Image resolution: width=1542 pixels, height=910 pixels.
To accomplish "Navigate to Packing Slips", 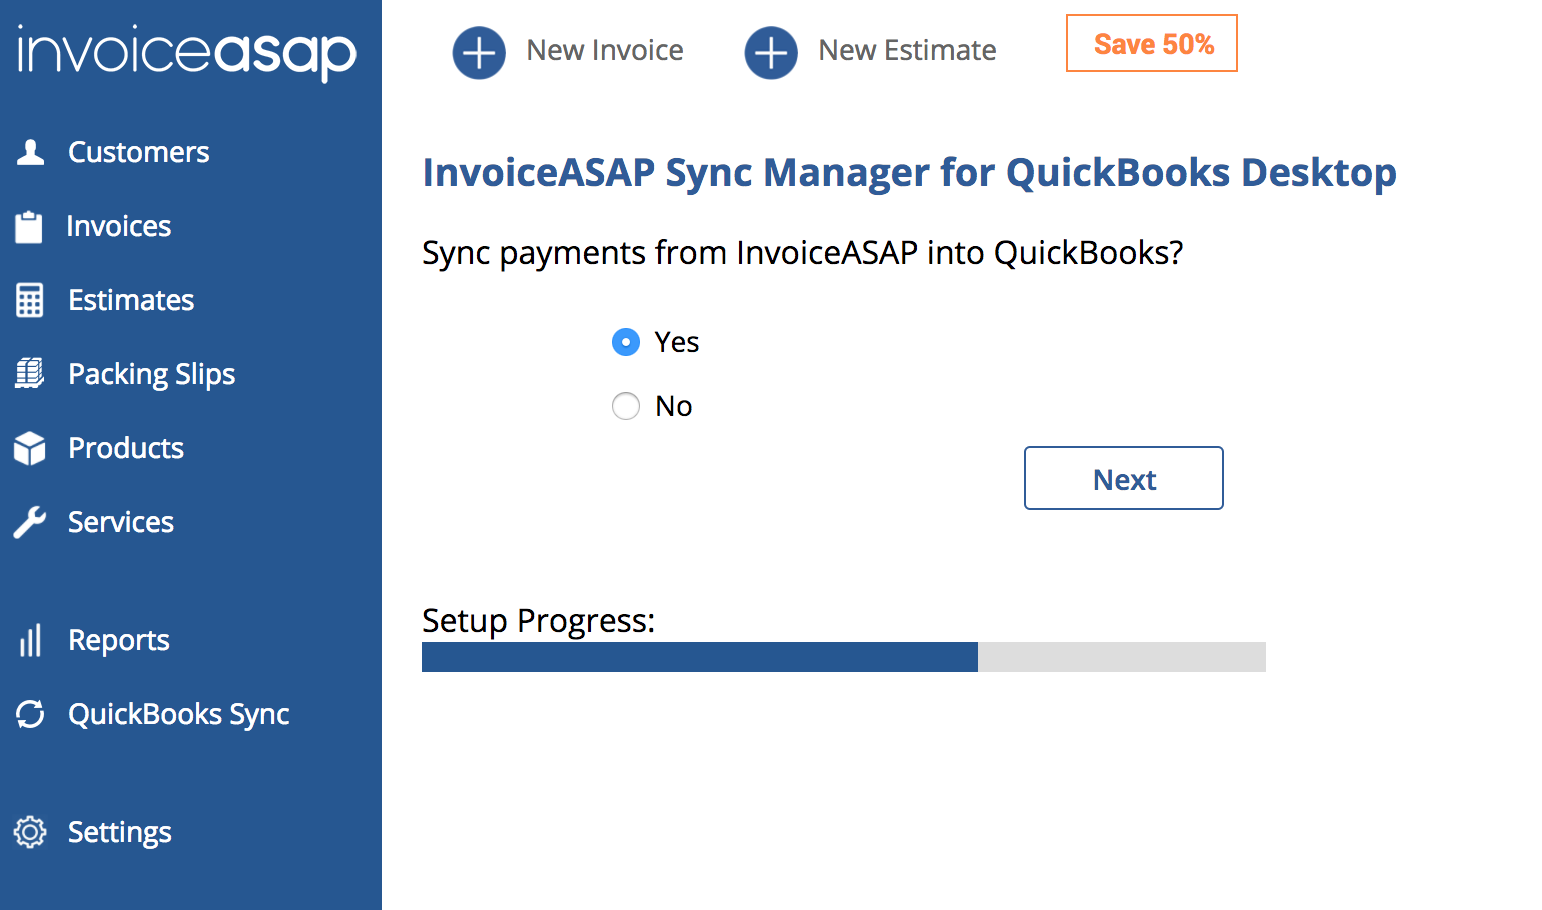I will coord(151,374).
